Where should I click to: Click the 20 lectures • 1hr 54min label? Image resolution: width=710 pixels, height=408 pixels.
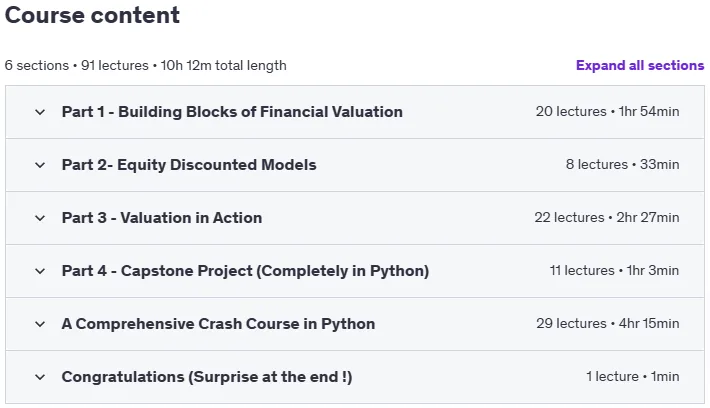click(607, 111)
